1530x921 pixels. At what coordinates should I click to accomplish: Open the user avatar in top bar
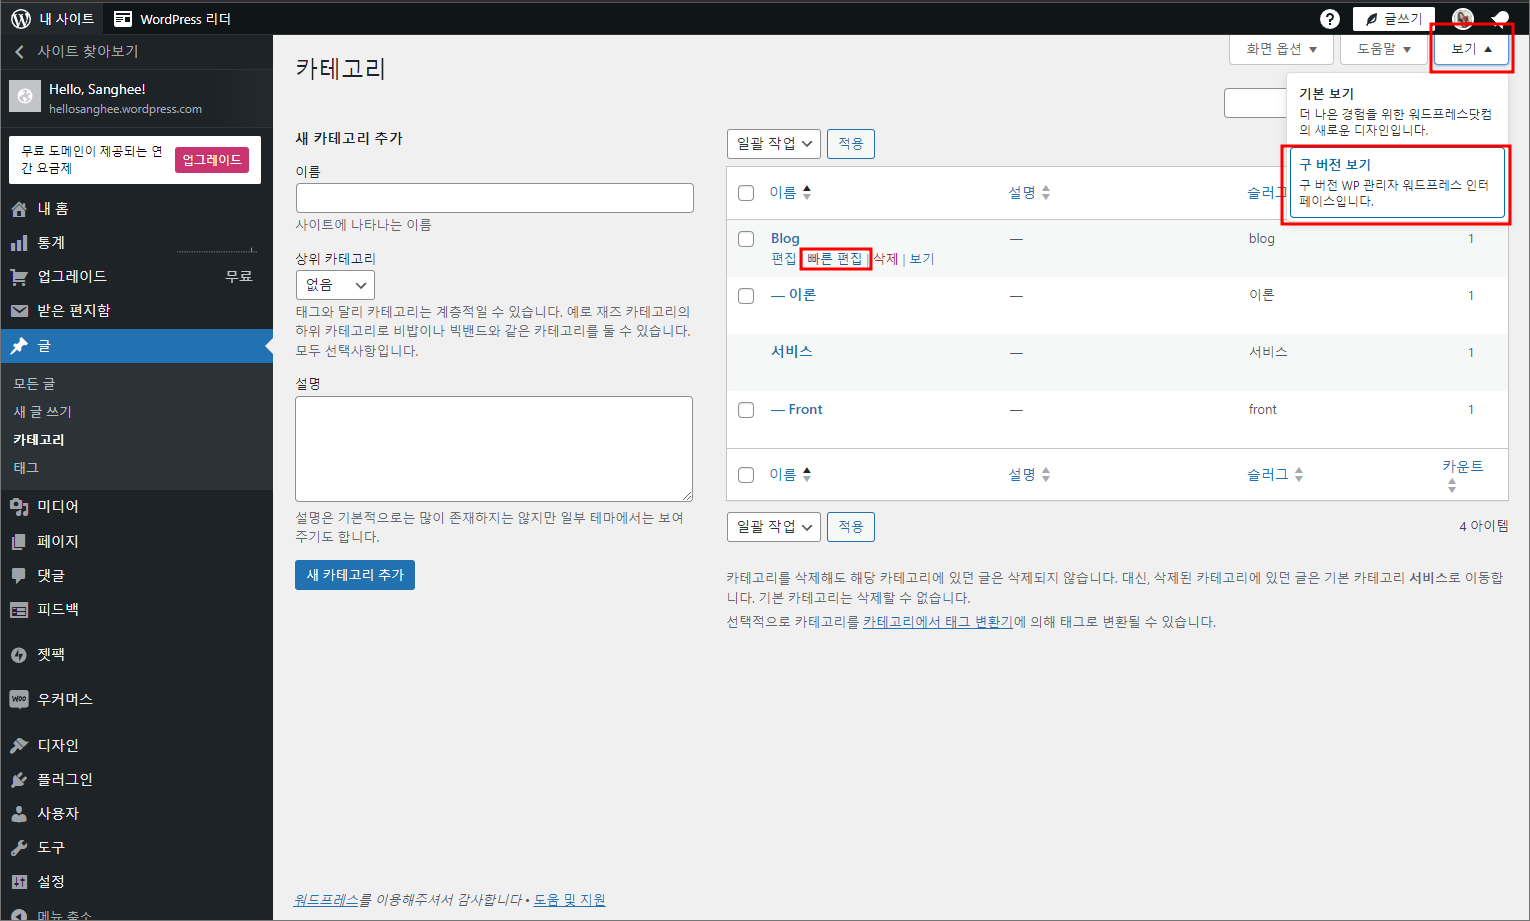pyautogui.click(x=1462, y=18)
